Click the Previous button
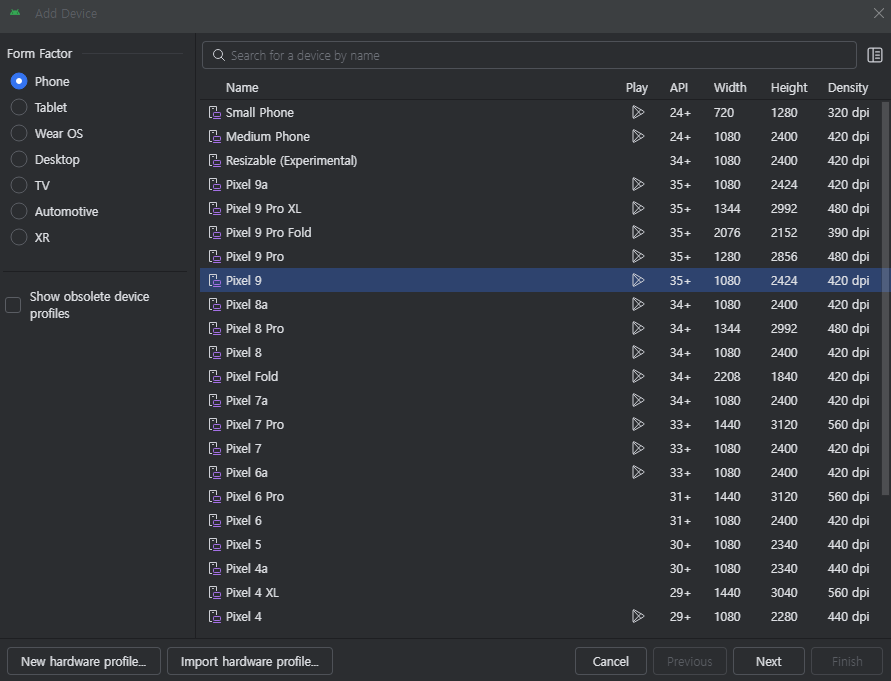This screenshot has height=681, width=891. 689,661
